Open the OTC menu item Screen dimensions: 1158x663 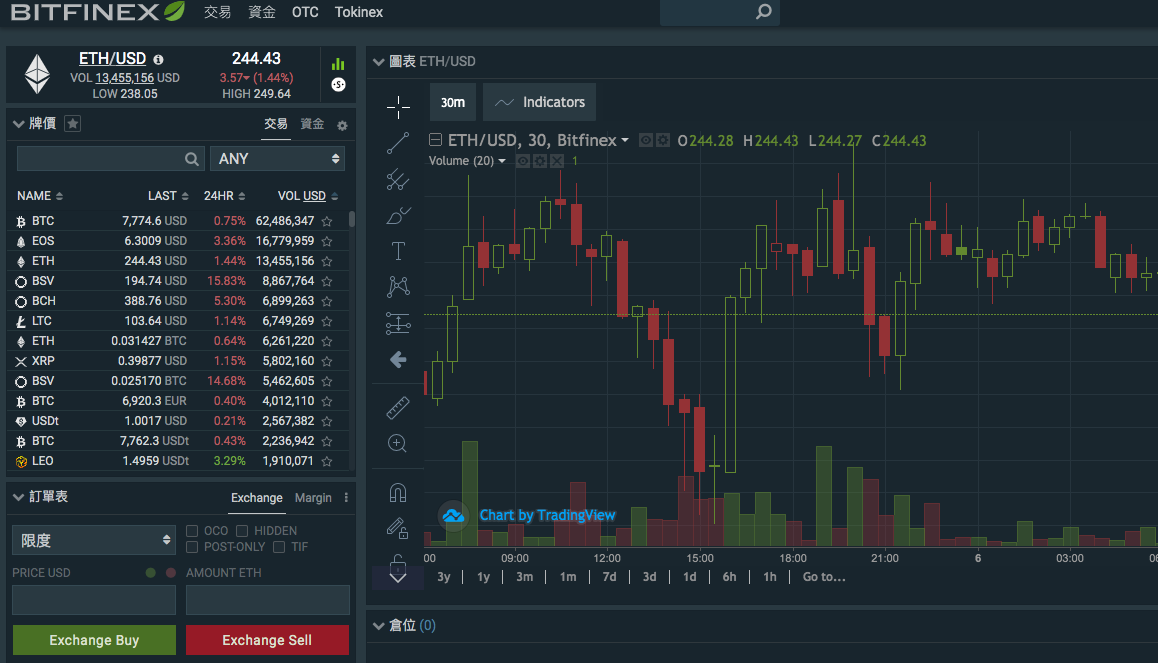click(x=305, y=12)
